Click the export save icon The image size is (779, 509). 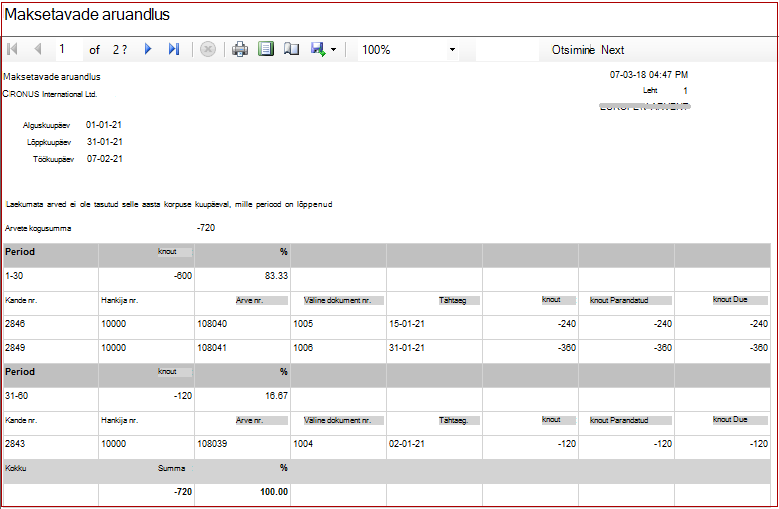pos(318,49)
